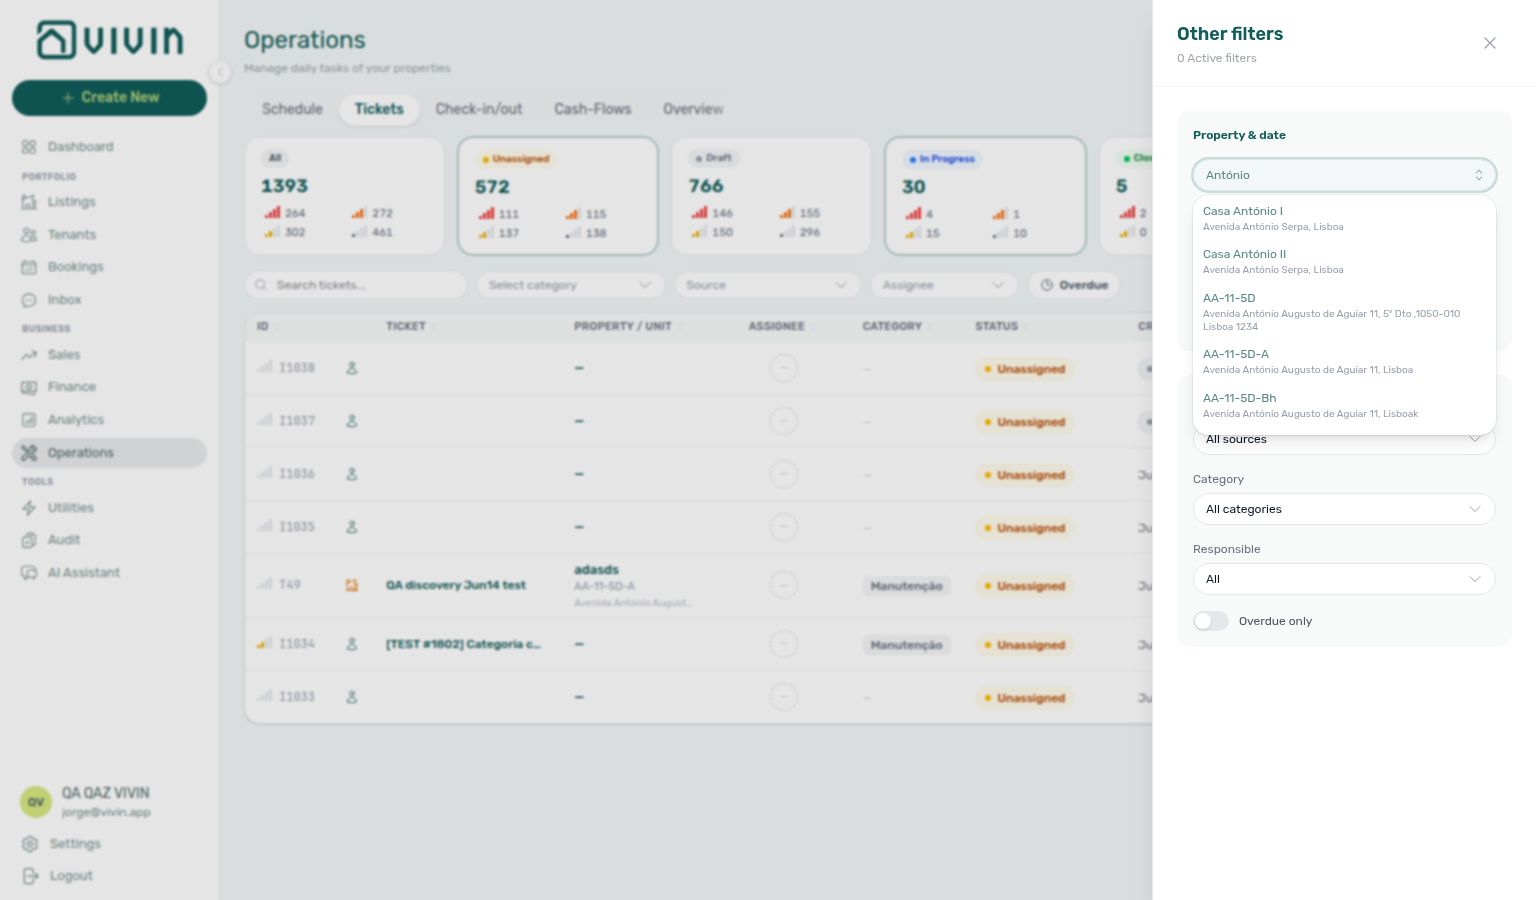Click the Create New button
Screen dimensions: 1536x900
pos(110,97)
